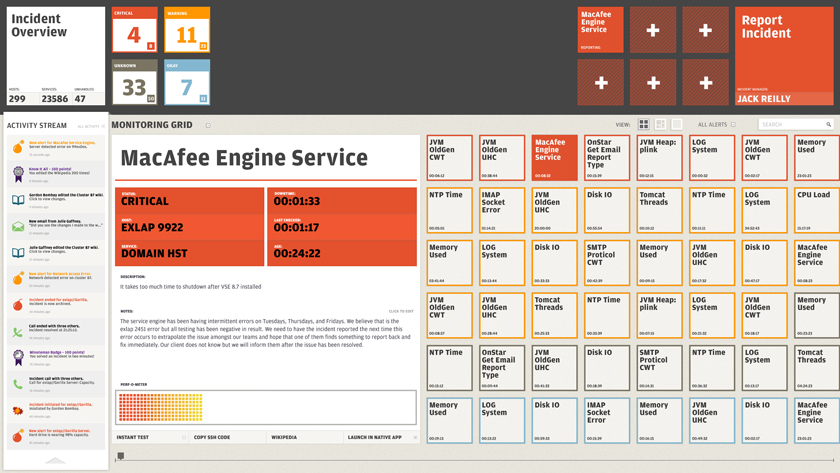Switch to the small-tile grid view

coord(643,124)
